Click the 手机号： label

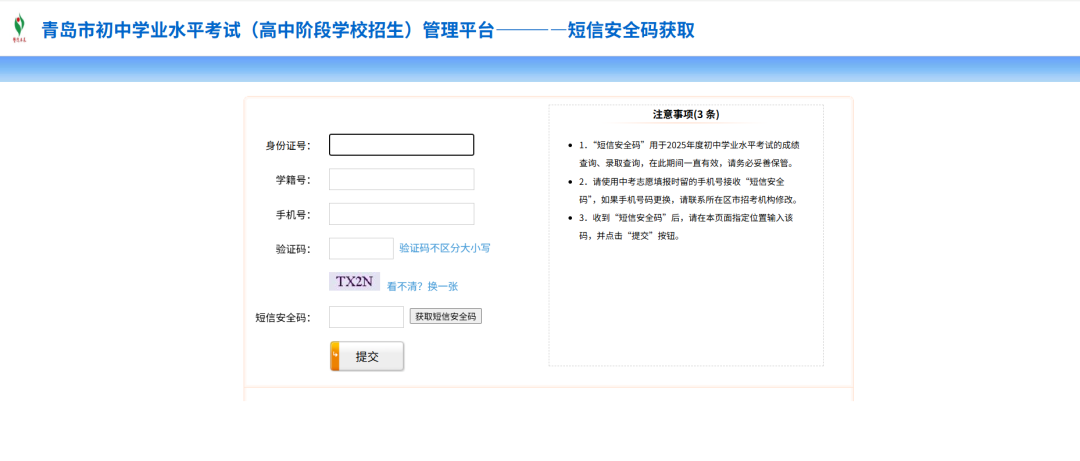coord(293,214)
